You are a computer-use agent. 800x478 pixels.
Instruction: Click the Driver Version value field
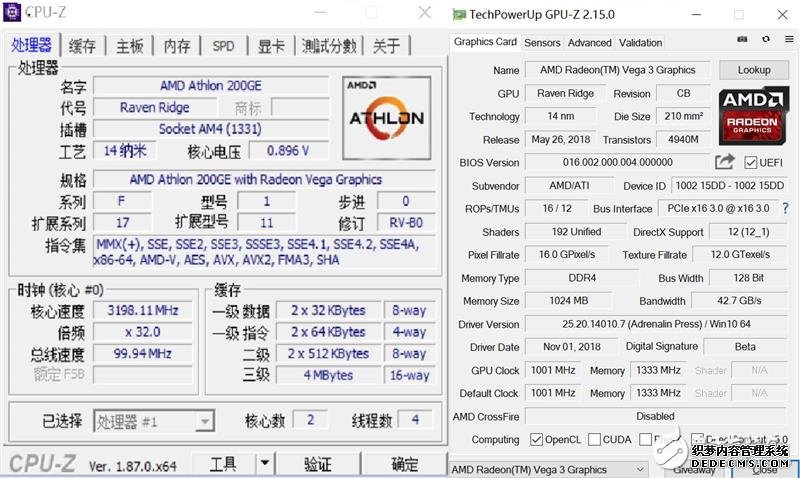656,324
